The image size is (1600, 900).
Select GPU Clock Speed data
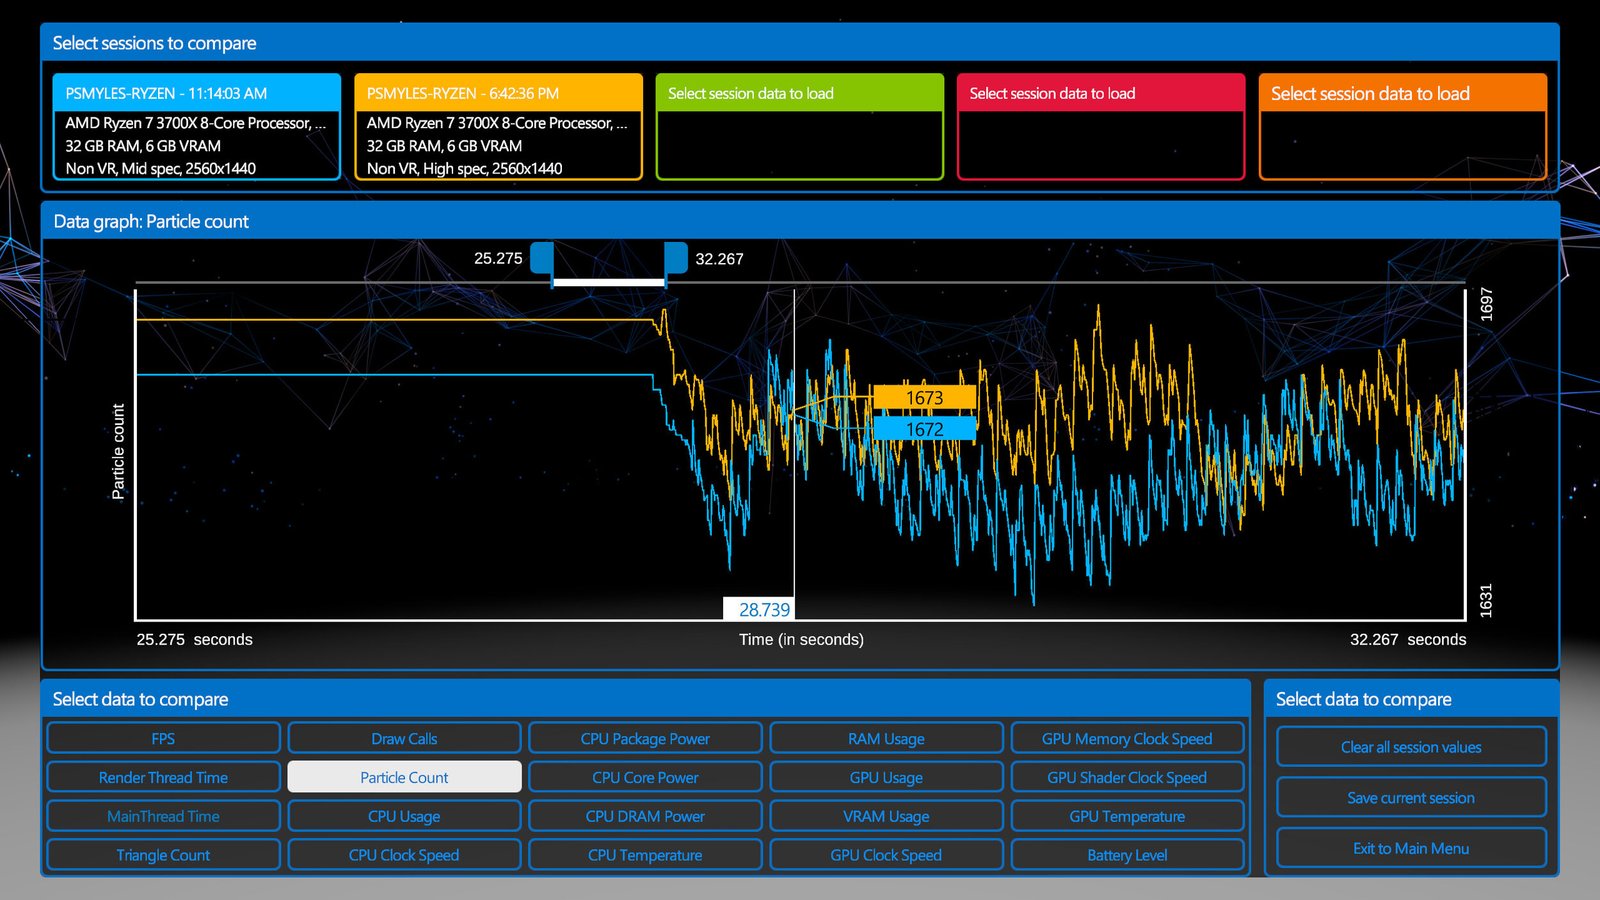click(886, 855)
